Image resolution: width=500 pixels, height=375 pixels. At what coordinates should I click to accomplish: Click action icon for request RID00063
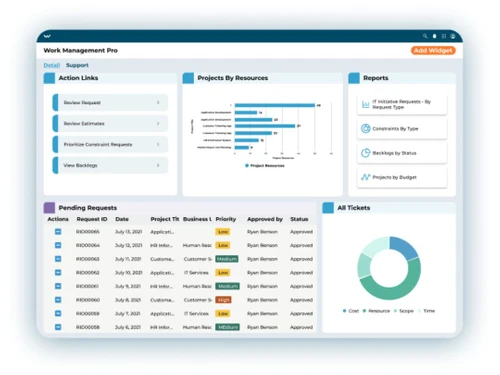(x=58, y=259)
